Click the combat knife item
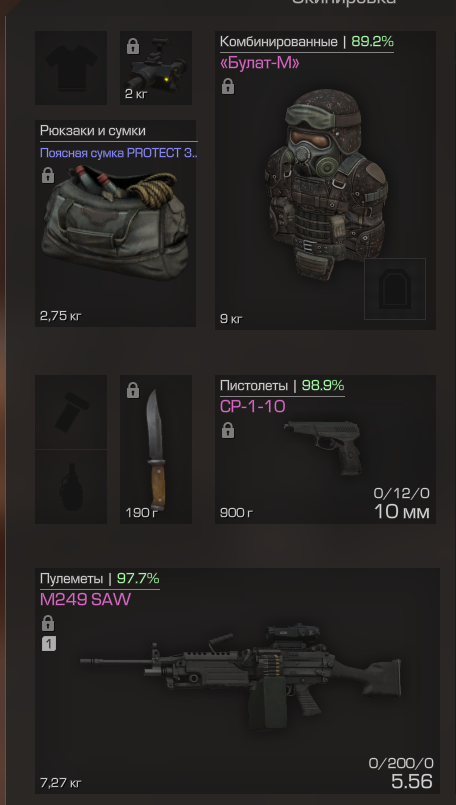Viewport: 456px width, 805px height. pyautogui.click(x=156, y=449)
